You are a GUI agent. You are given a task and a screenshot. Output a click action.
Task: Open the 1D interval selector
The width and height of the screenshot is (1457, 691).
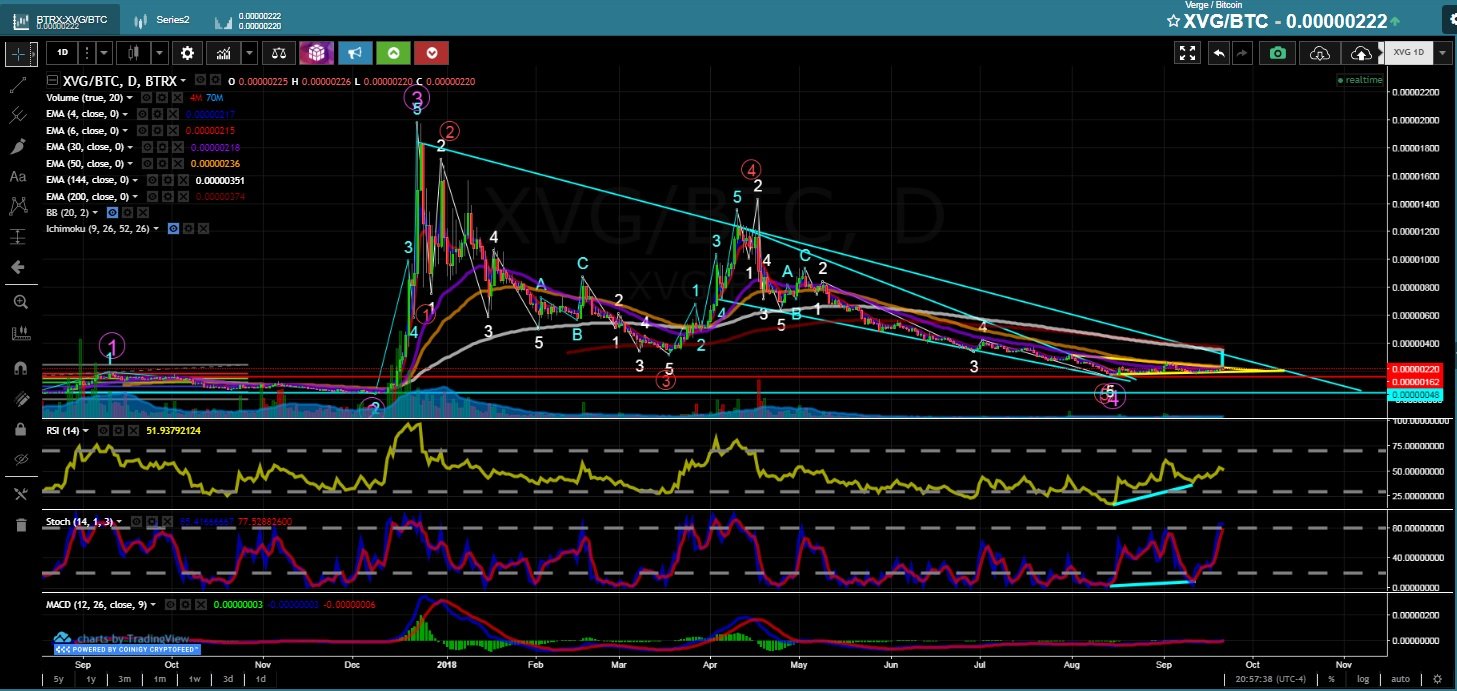[62, 53]
